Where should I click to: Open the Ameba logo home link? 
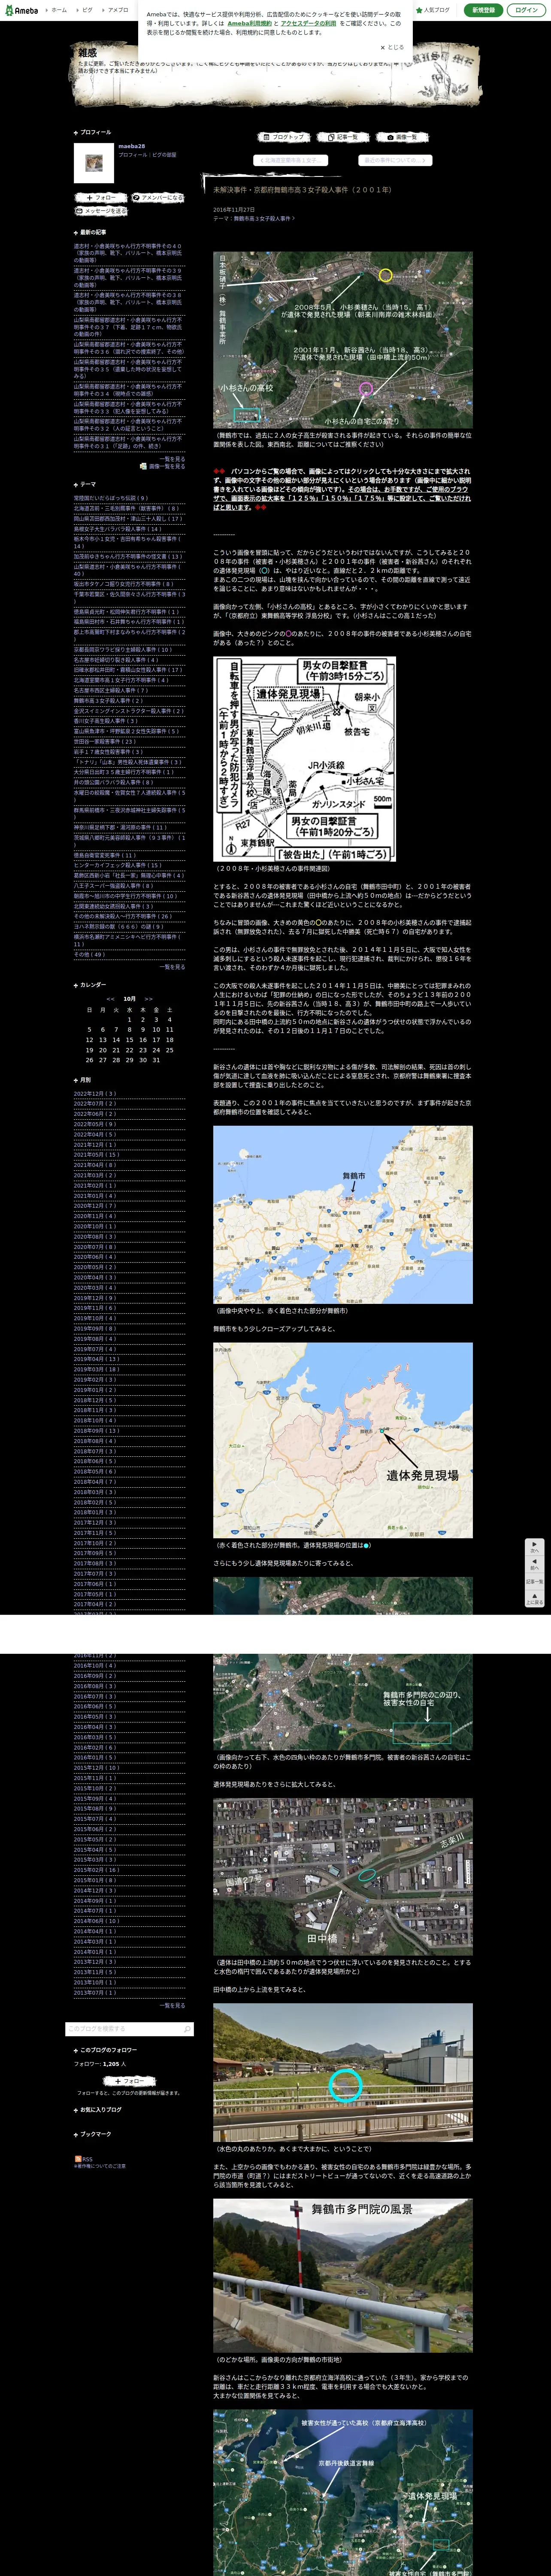[x=20, y=10]
